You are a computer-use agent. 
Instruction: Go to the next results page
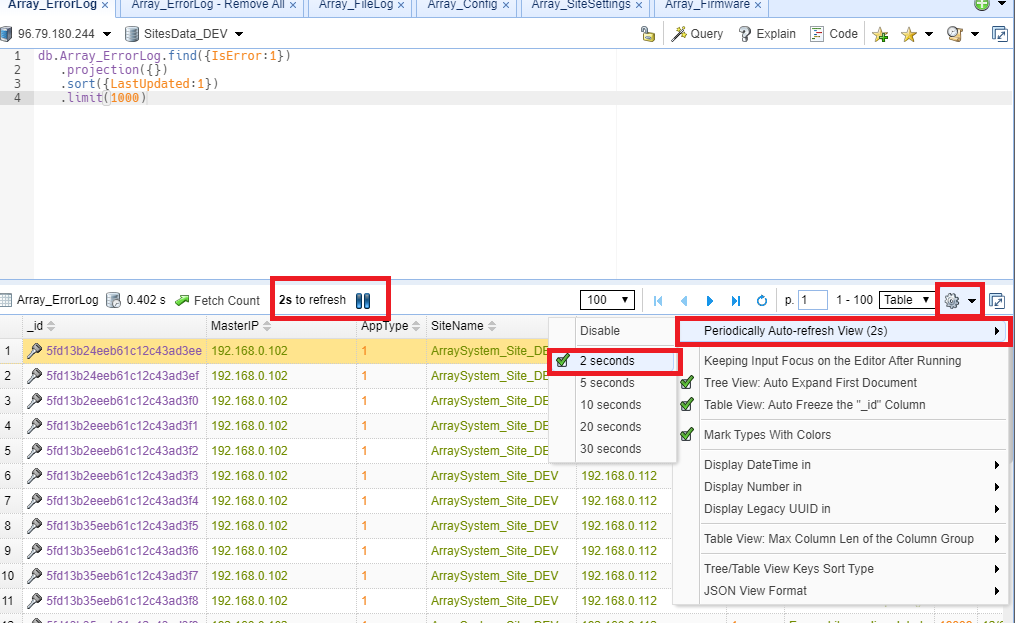[709, 300]
